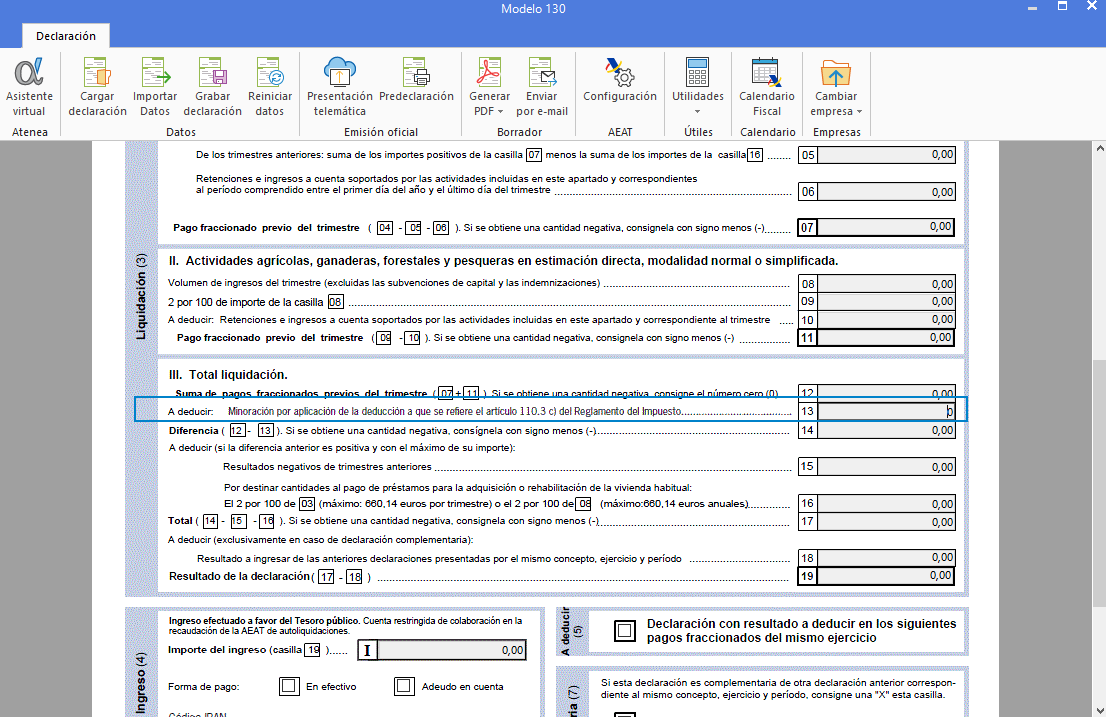Check the En efectivo payment box
The width and height of the screenshot is (1106, 717).
(290, 686)
